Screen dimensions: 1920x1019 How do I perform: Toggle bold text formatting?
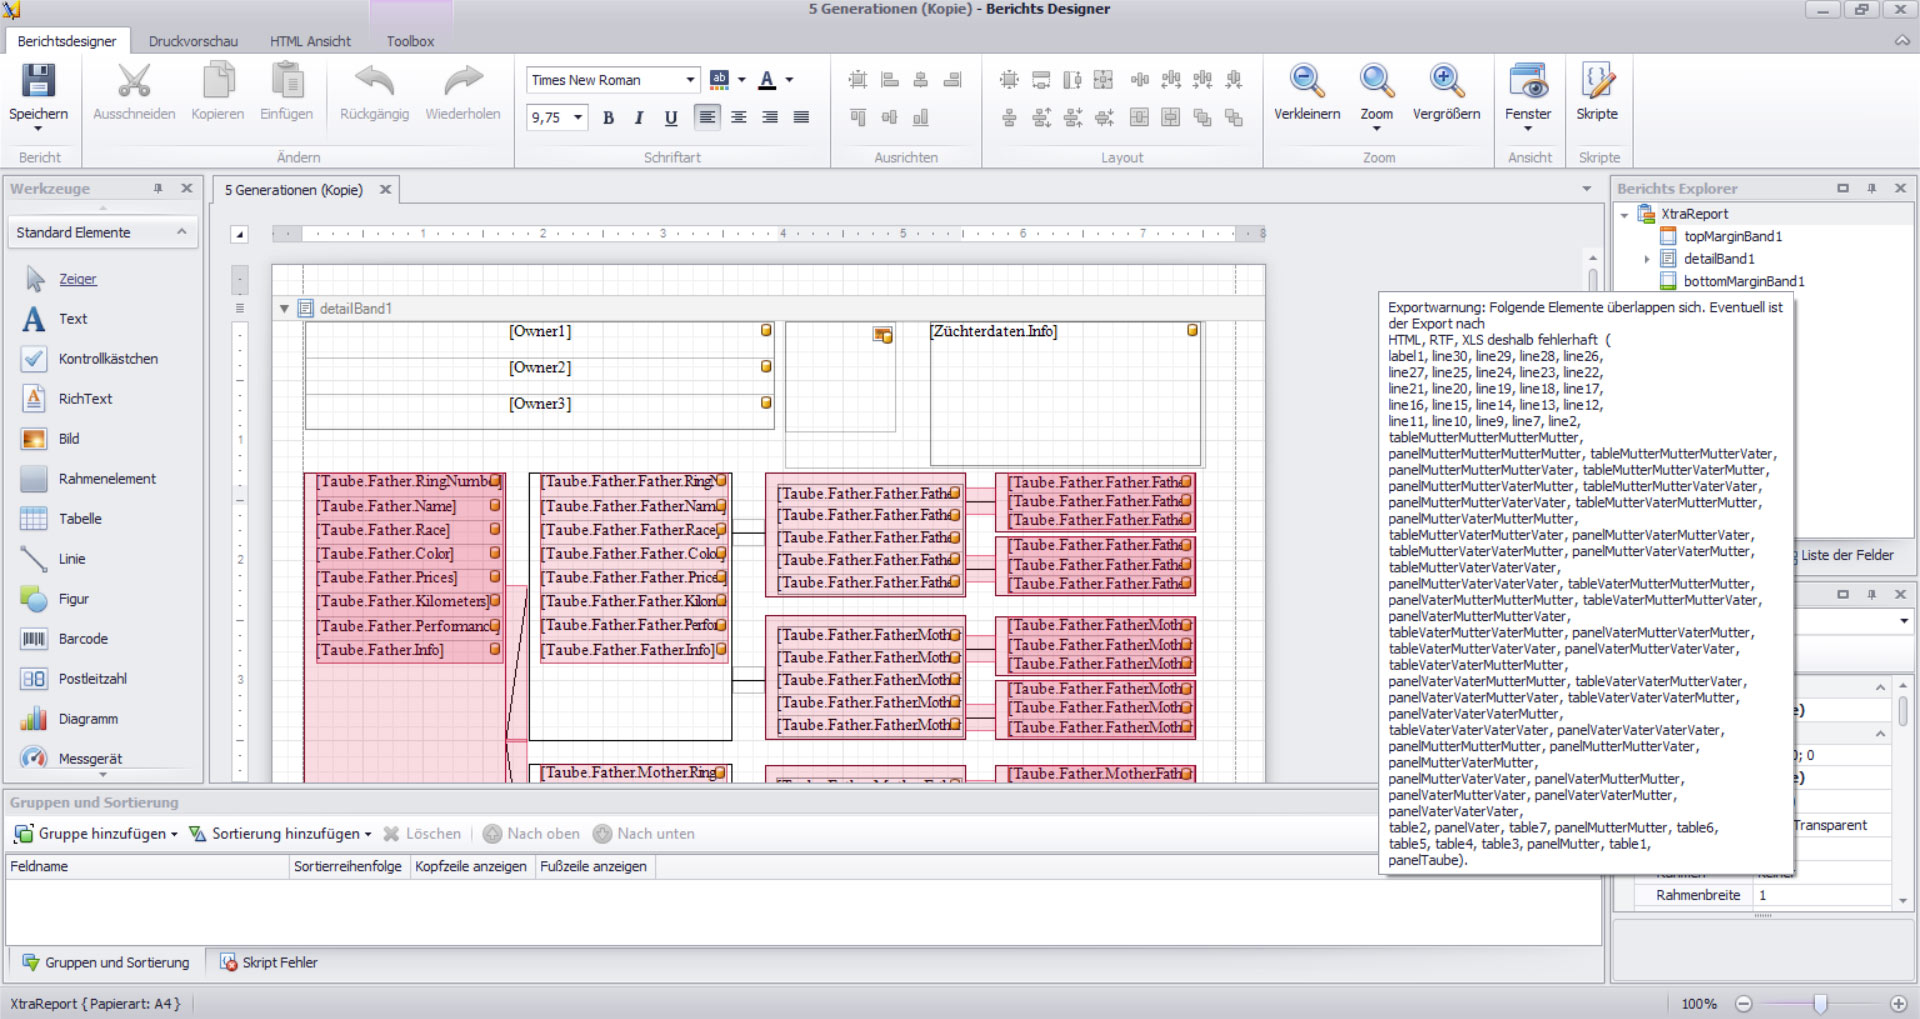[608, 118]
